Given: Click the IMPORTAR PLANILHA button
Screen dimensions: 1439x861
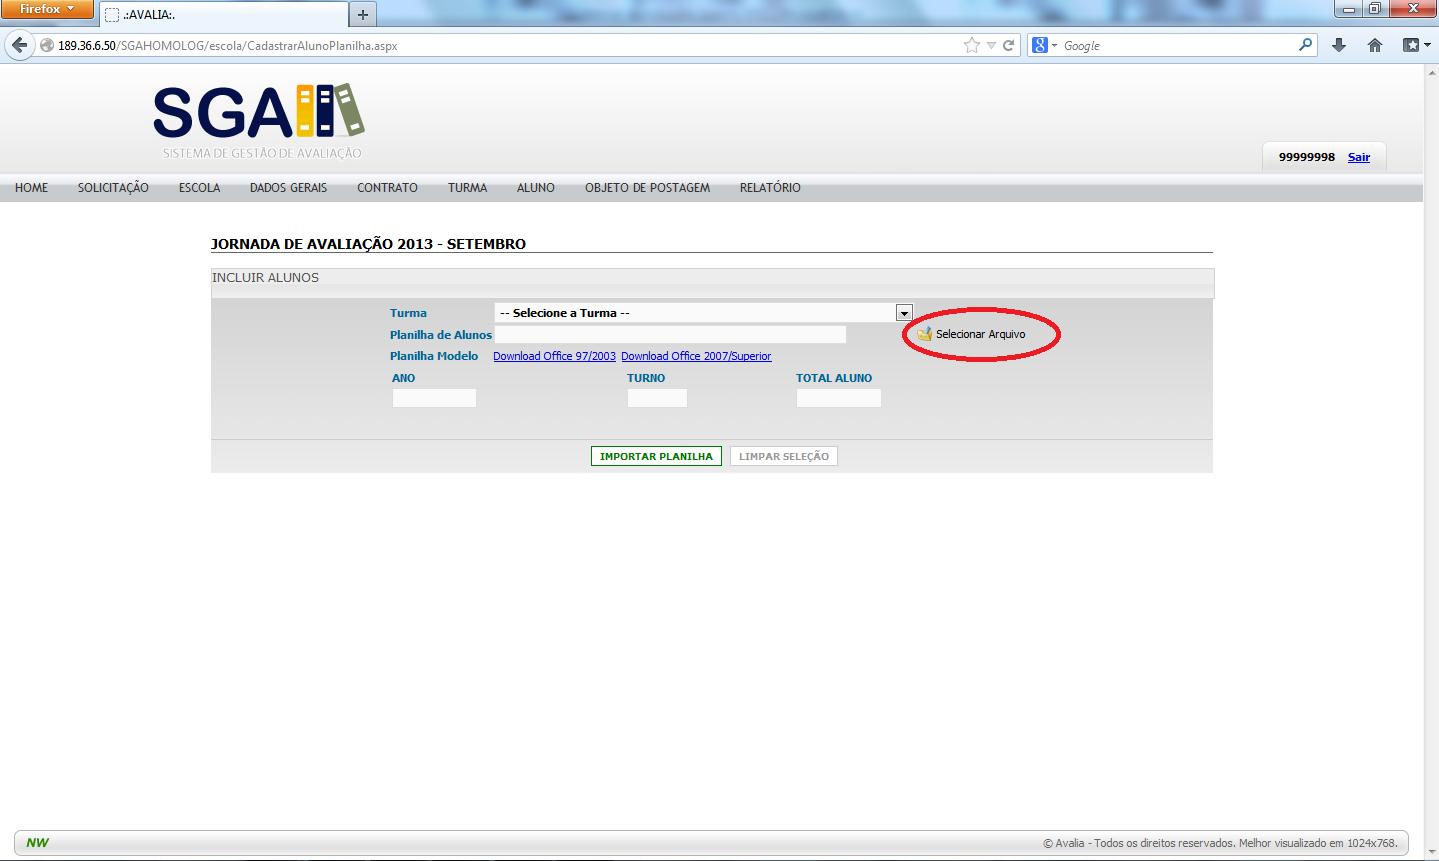Looking at the screenshot, I should point(656,456).
